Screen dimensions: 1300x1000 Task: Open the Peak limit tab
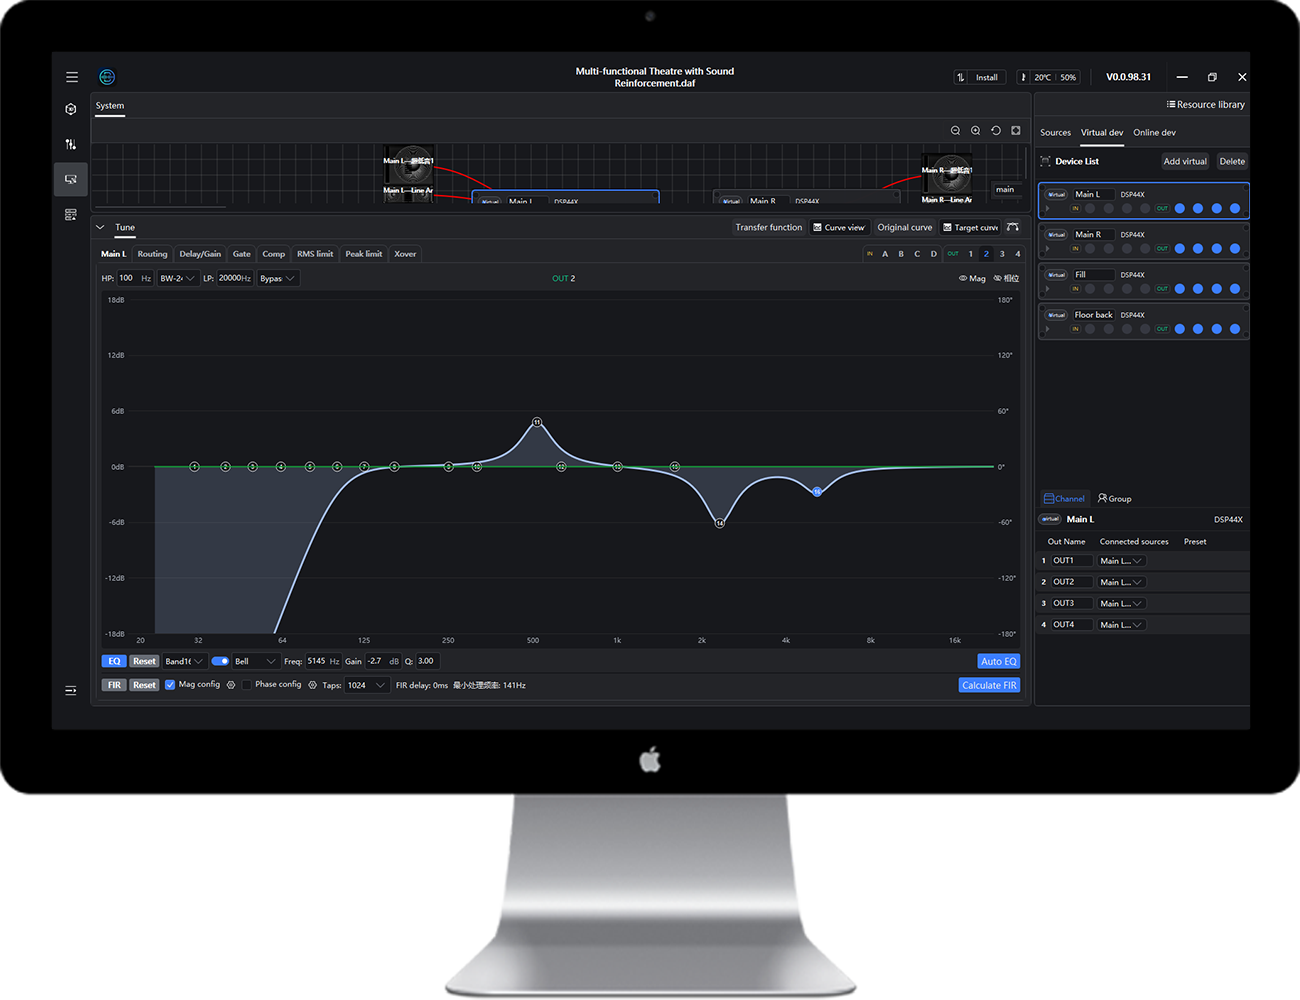pos(364,254)
